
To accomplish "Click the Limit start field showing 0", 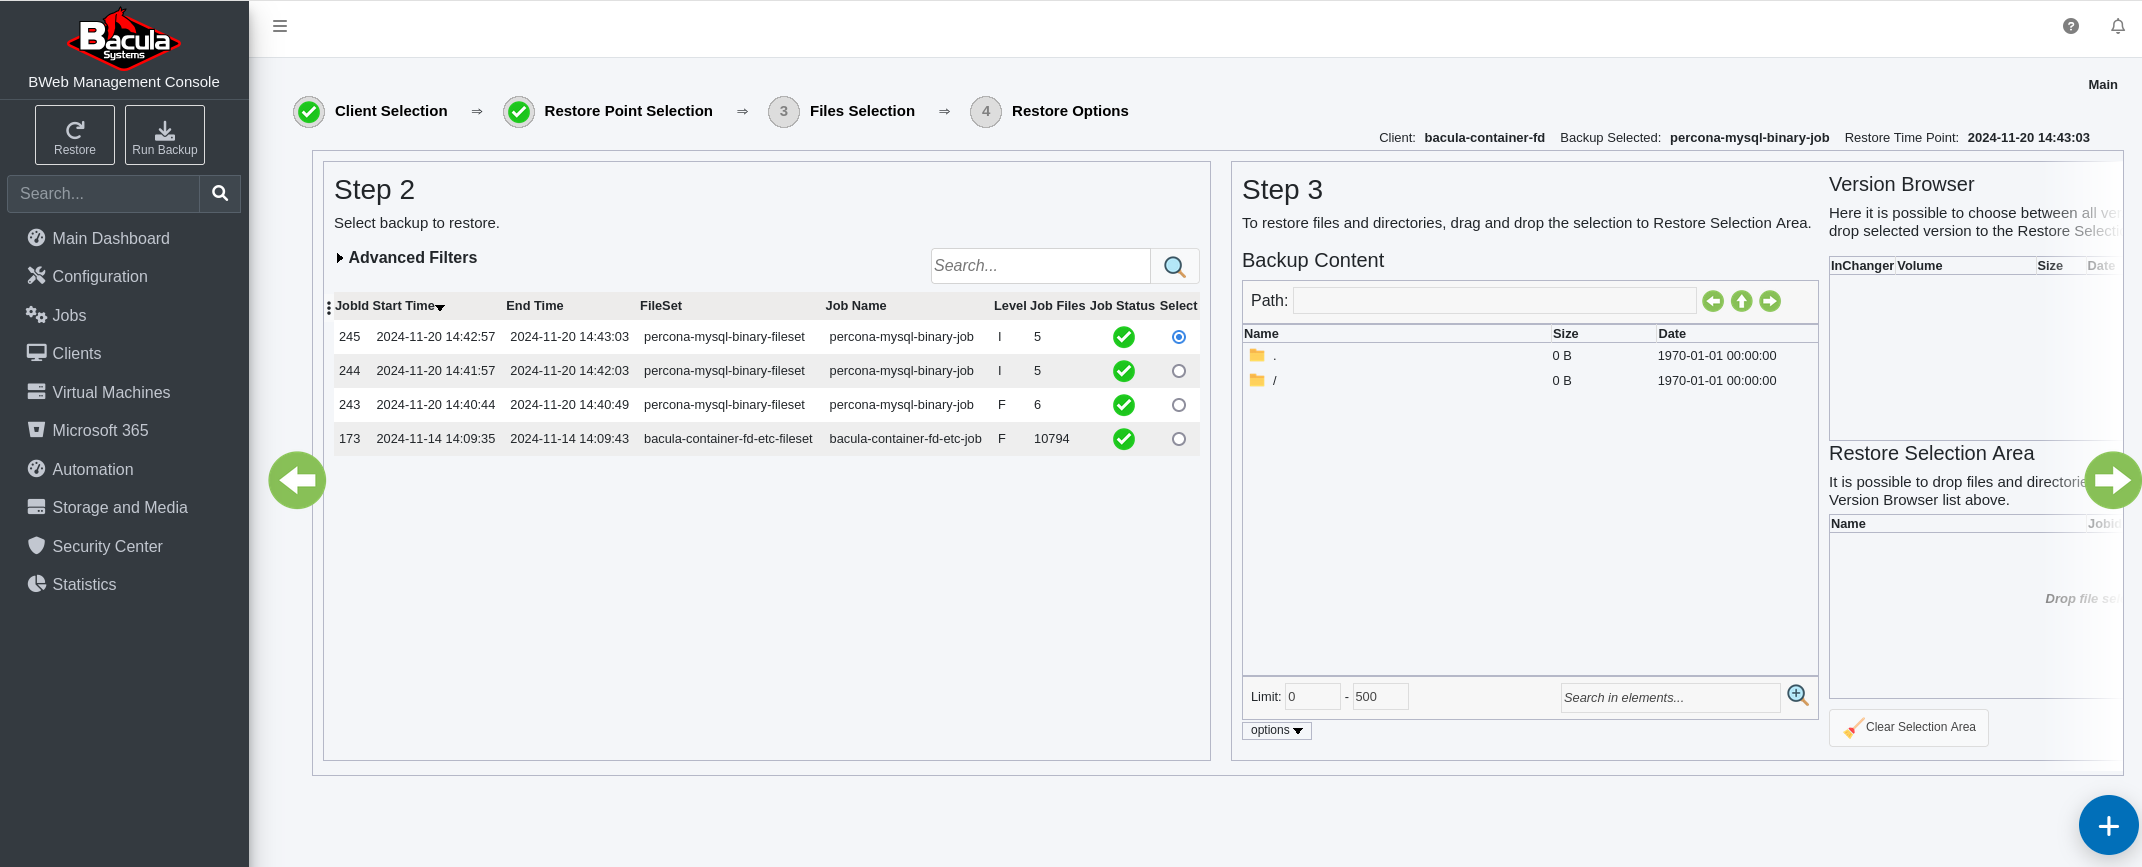I will [x=1312, y=697].
